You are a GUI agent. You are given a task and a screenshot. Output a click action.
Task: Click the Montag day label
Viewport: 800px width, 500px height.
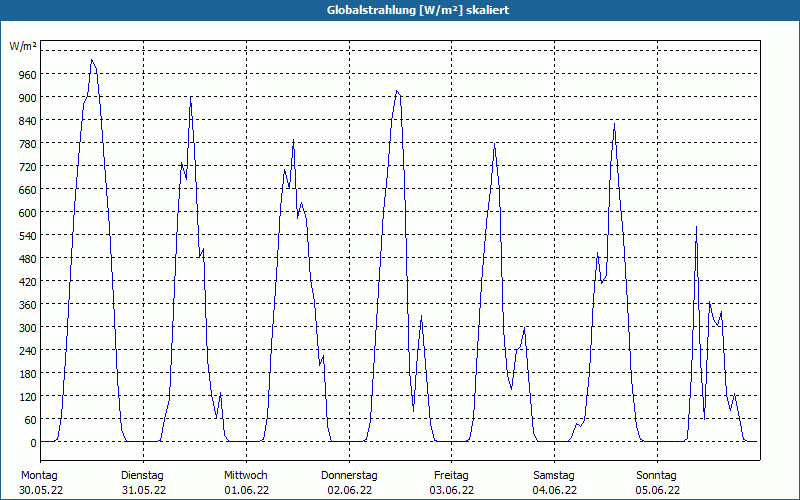39,476
